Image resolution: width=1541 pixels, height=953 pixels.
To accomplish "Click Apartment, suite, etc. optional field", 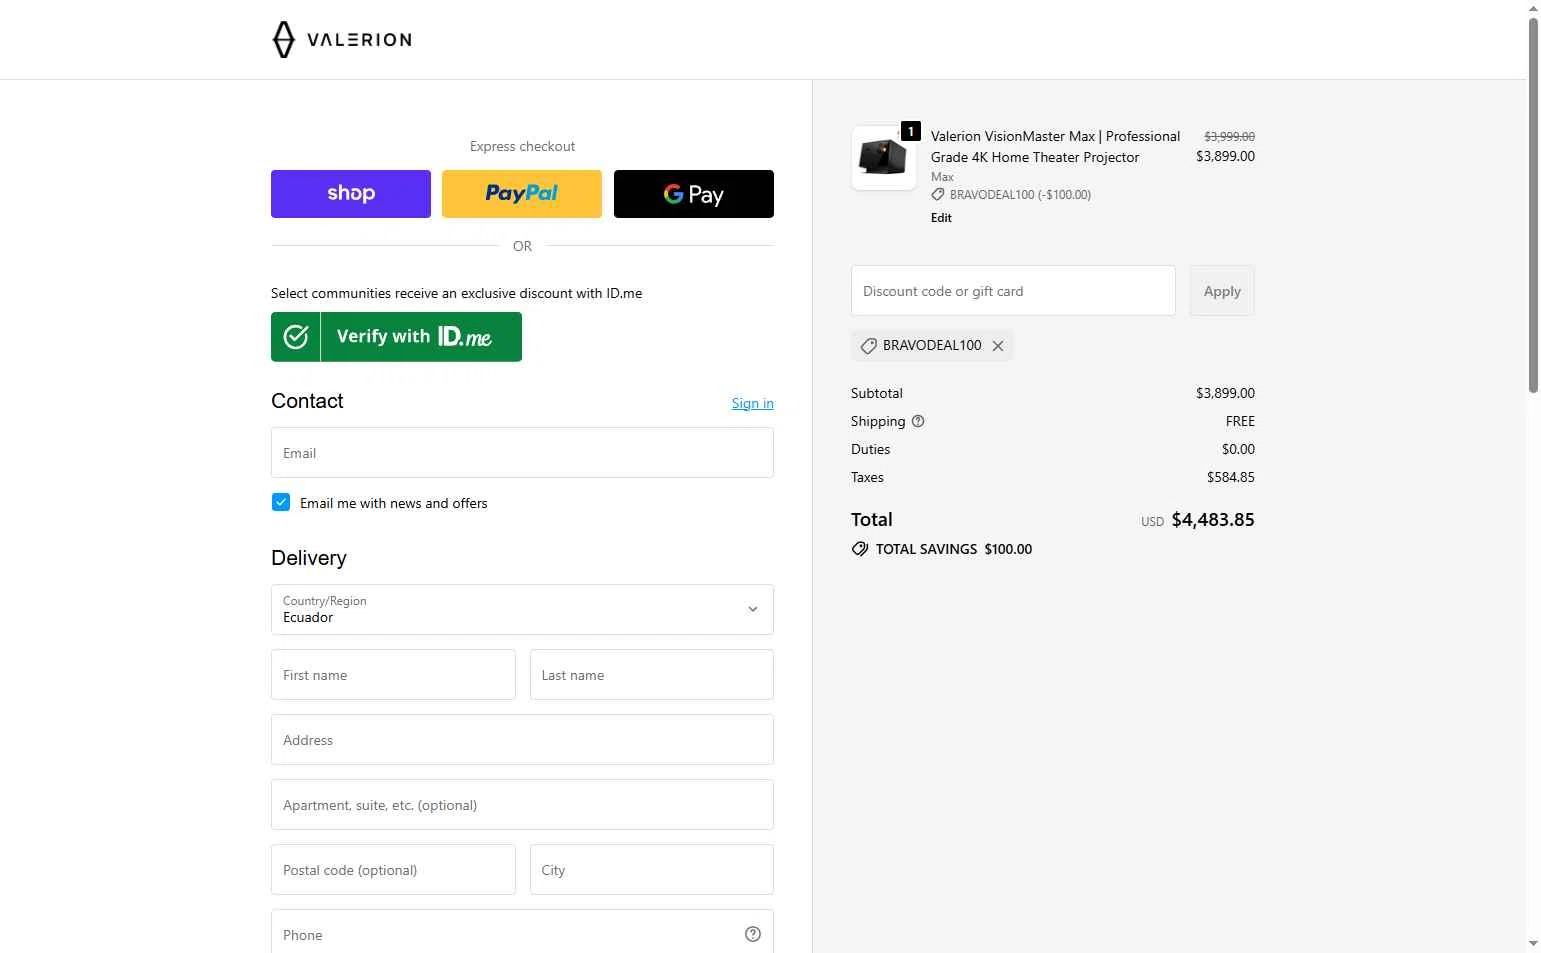I will 522,805.
